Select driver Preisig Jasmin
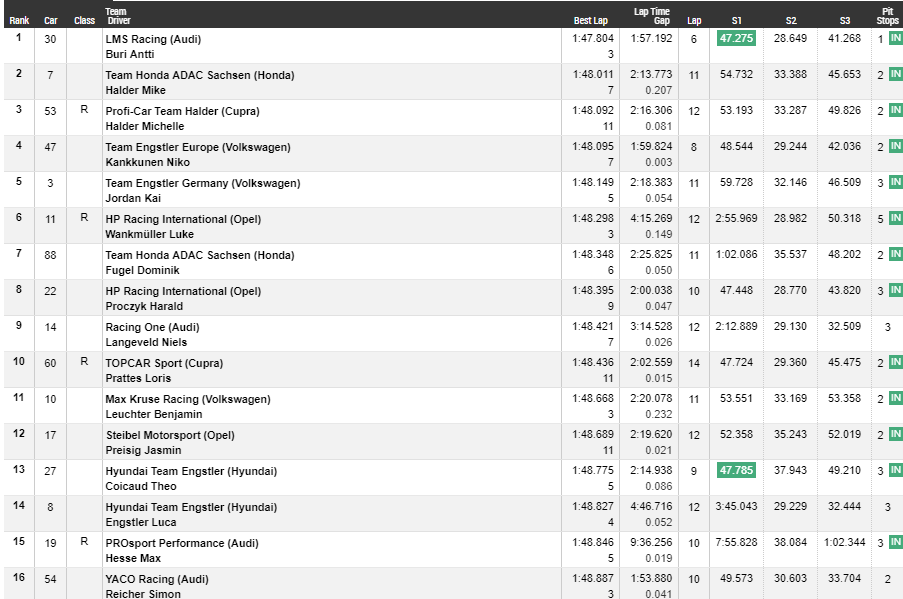The height and width of the screenshot is (599, 903). click(x=143, y=450)
